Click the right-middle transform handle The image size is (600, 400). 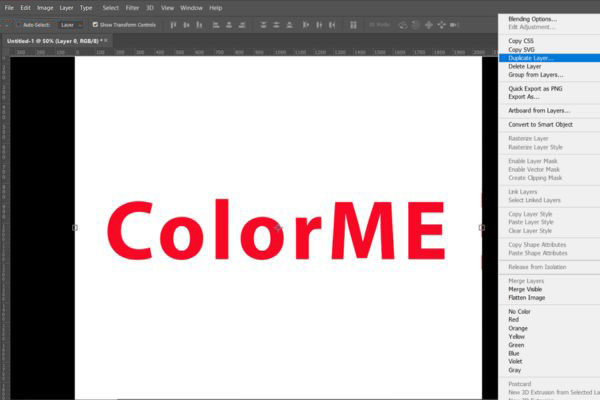pos(482,228)
